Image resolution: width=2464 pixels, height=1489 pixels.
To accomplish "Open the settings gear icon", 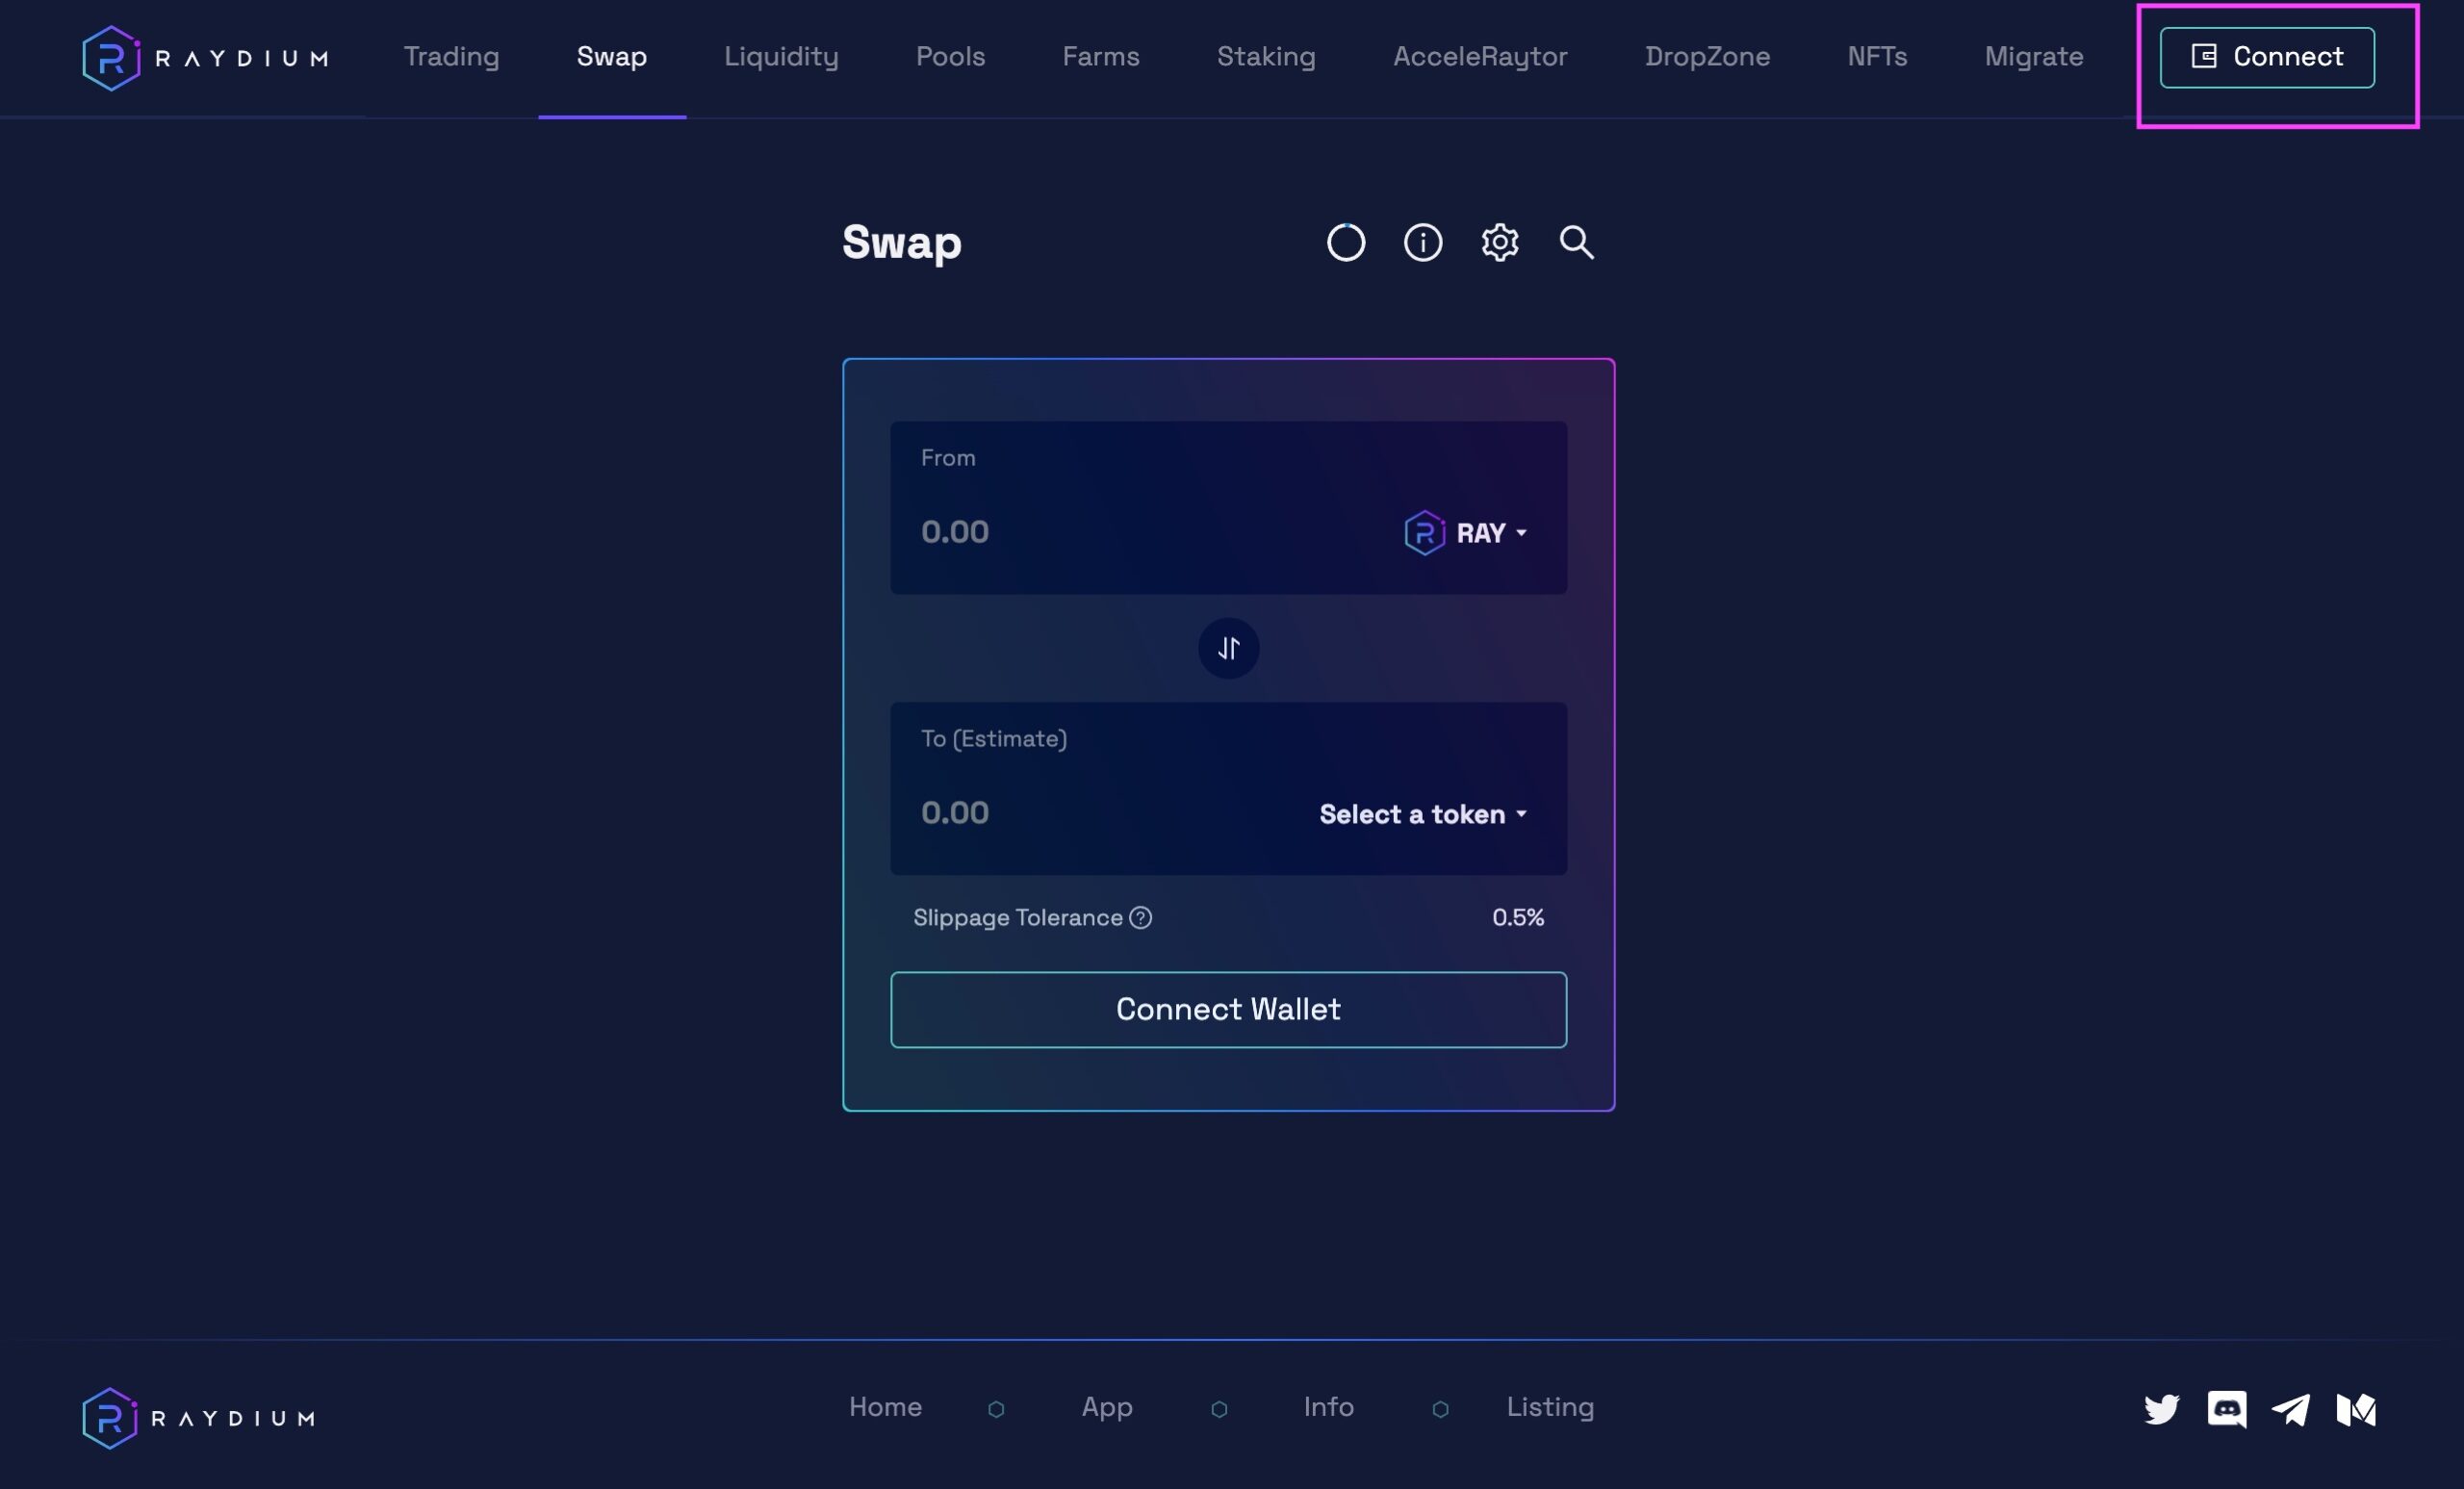I will [x=1500, y=243].
